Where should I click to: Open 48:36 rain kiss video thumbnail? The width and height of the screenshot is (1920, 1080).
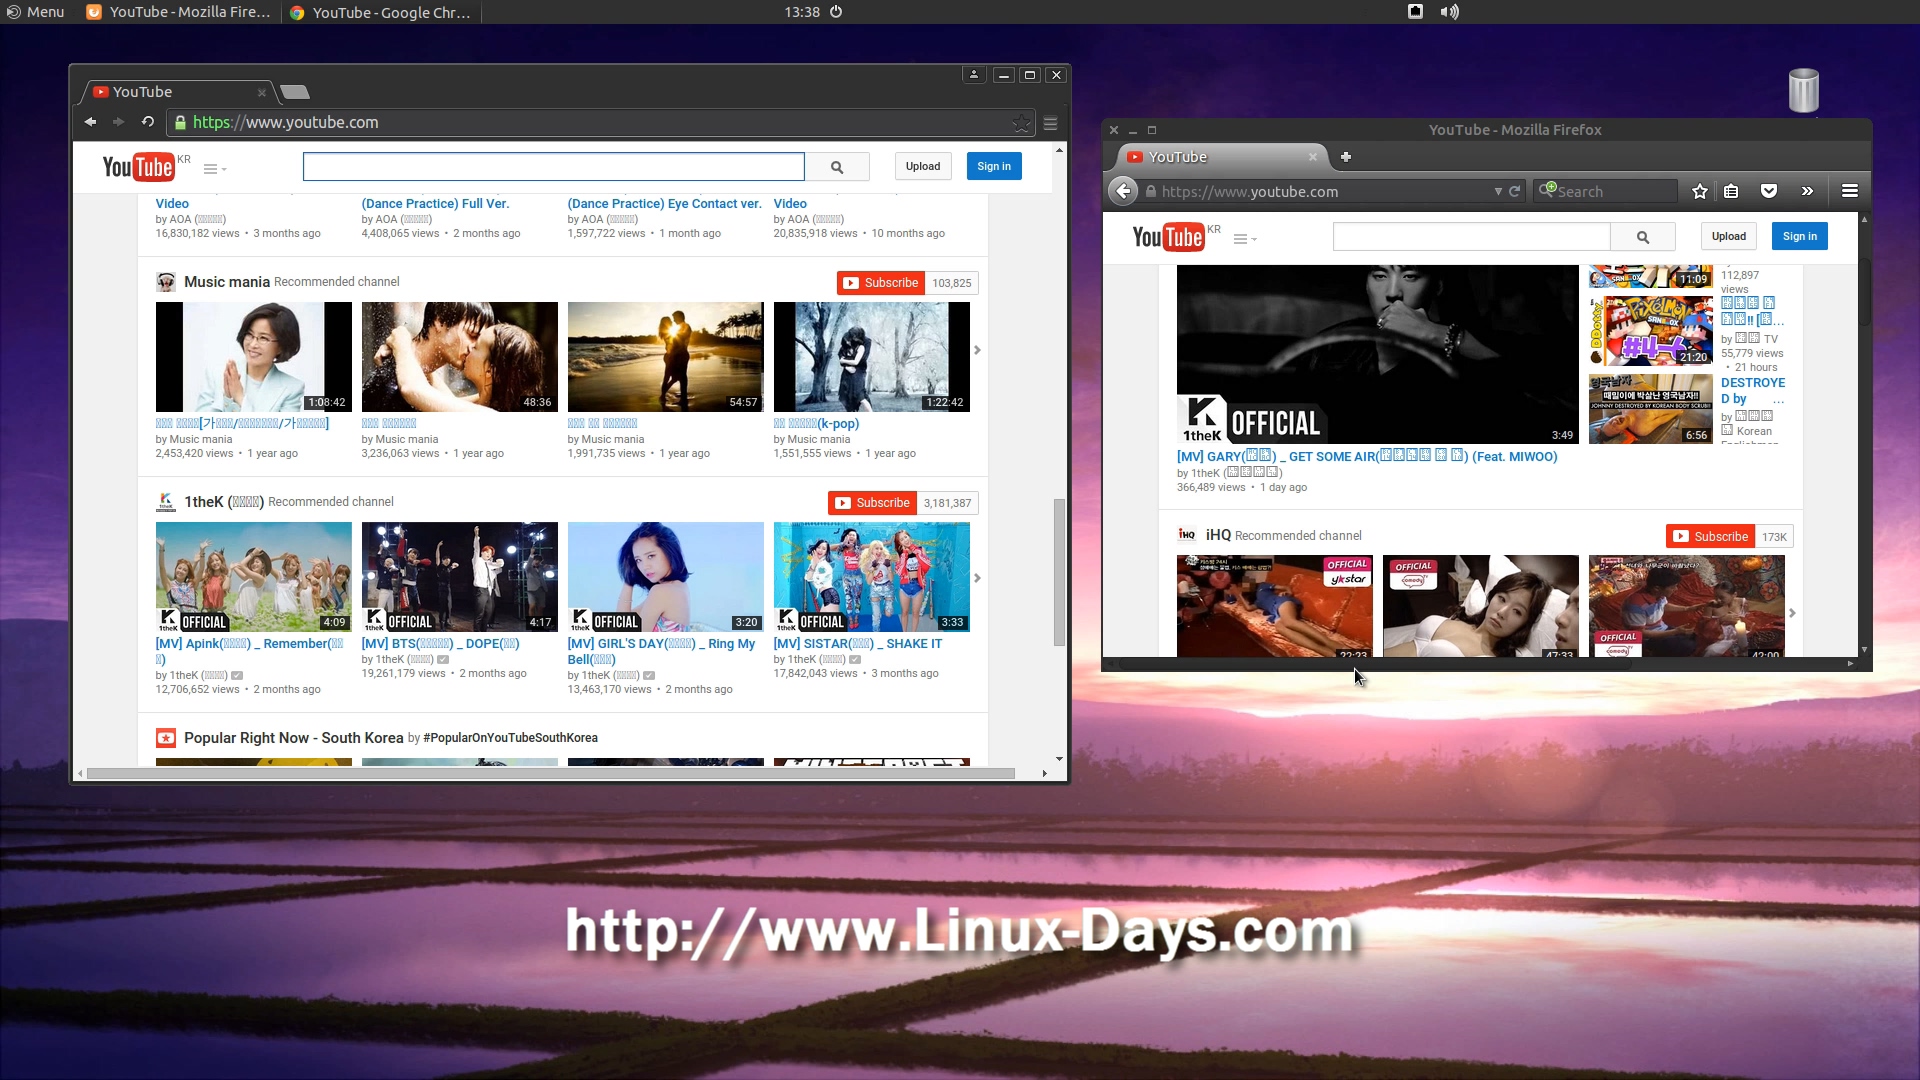coord(460,357)
